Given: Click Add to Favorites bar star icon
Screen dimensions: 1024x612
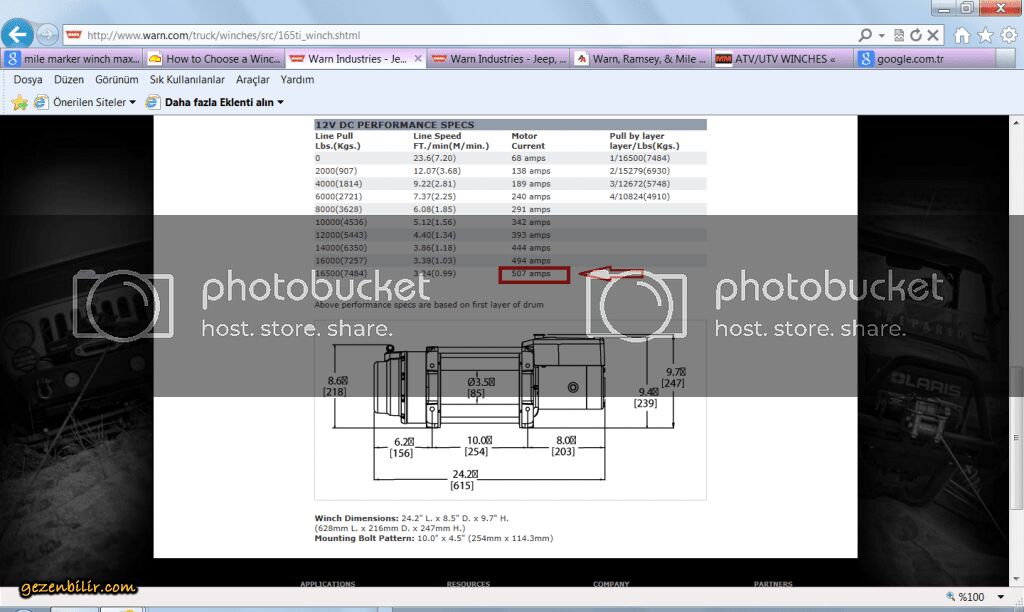Looking at the screenshot, I should click(x=19, y=102).
